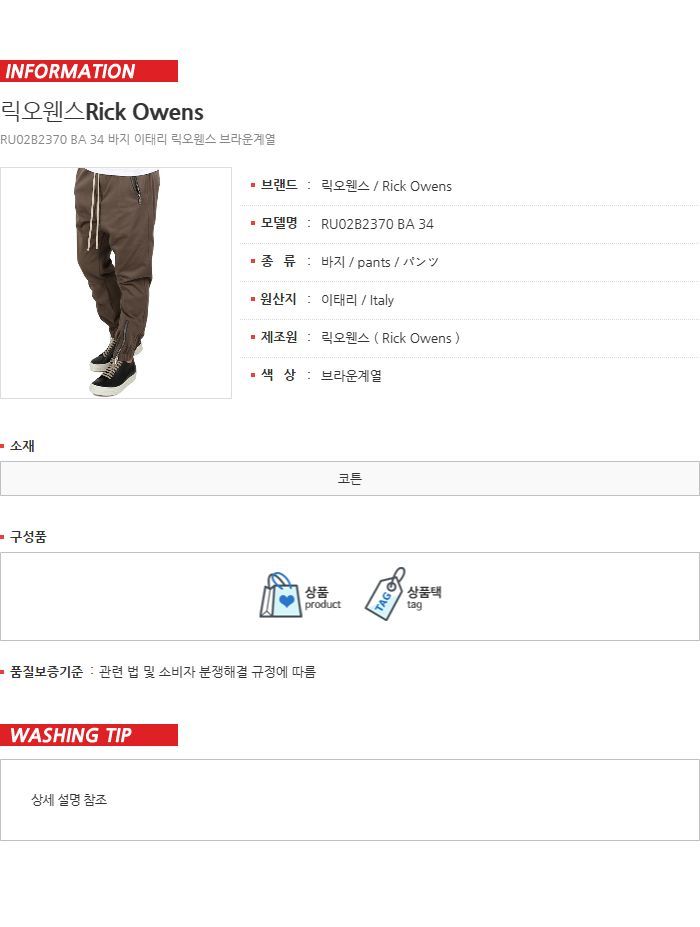This screenshot has height=927, width=700.
Task: Click the Rick Owens product title
Action: click(102, 112)
